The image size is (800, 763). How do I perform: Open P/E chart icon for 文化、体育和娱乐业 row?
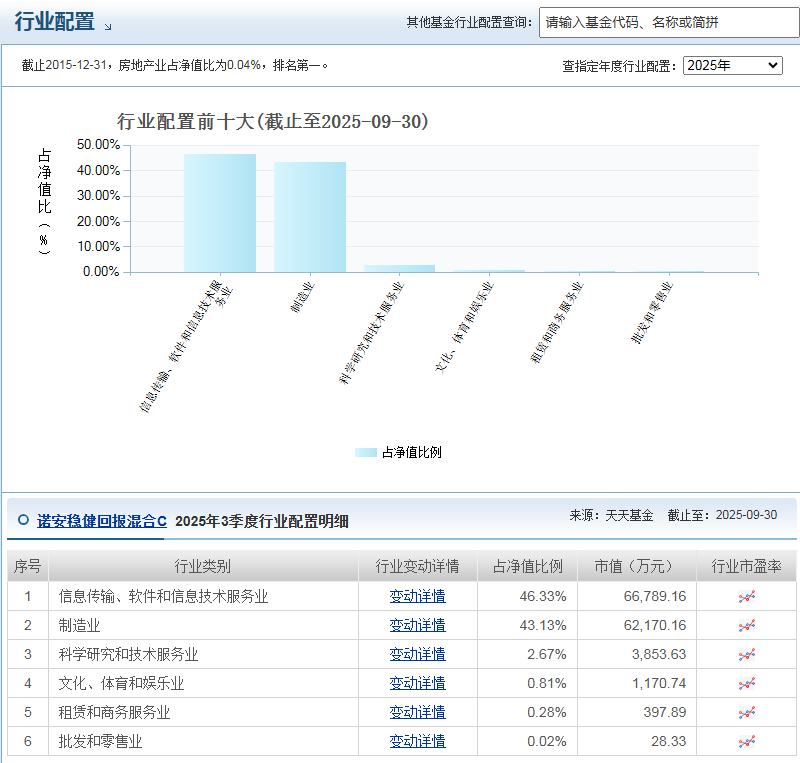click(x=746, y=683)
